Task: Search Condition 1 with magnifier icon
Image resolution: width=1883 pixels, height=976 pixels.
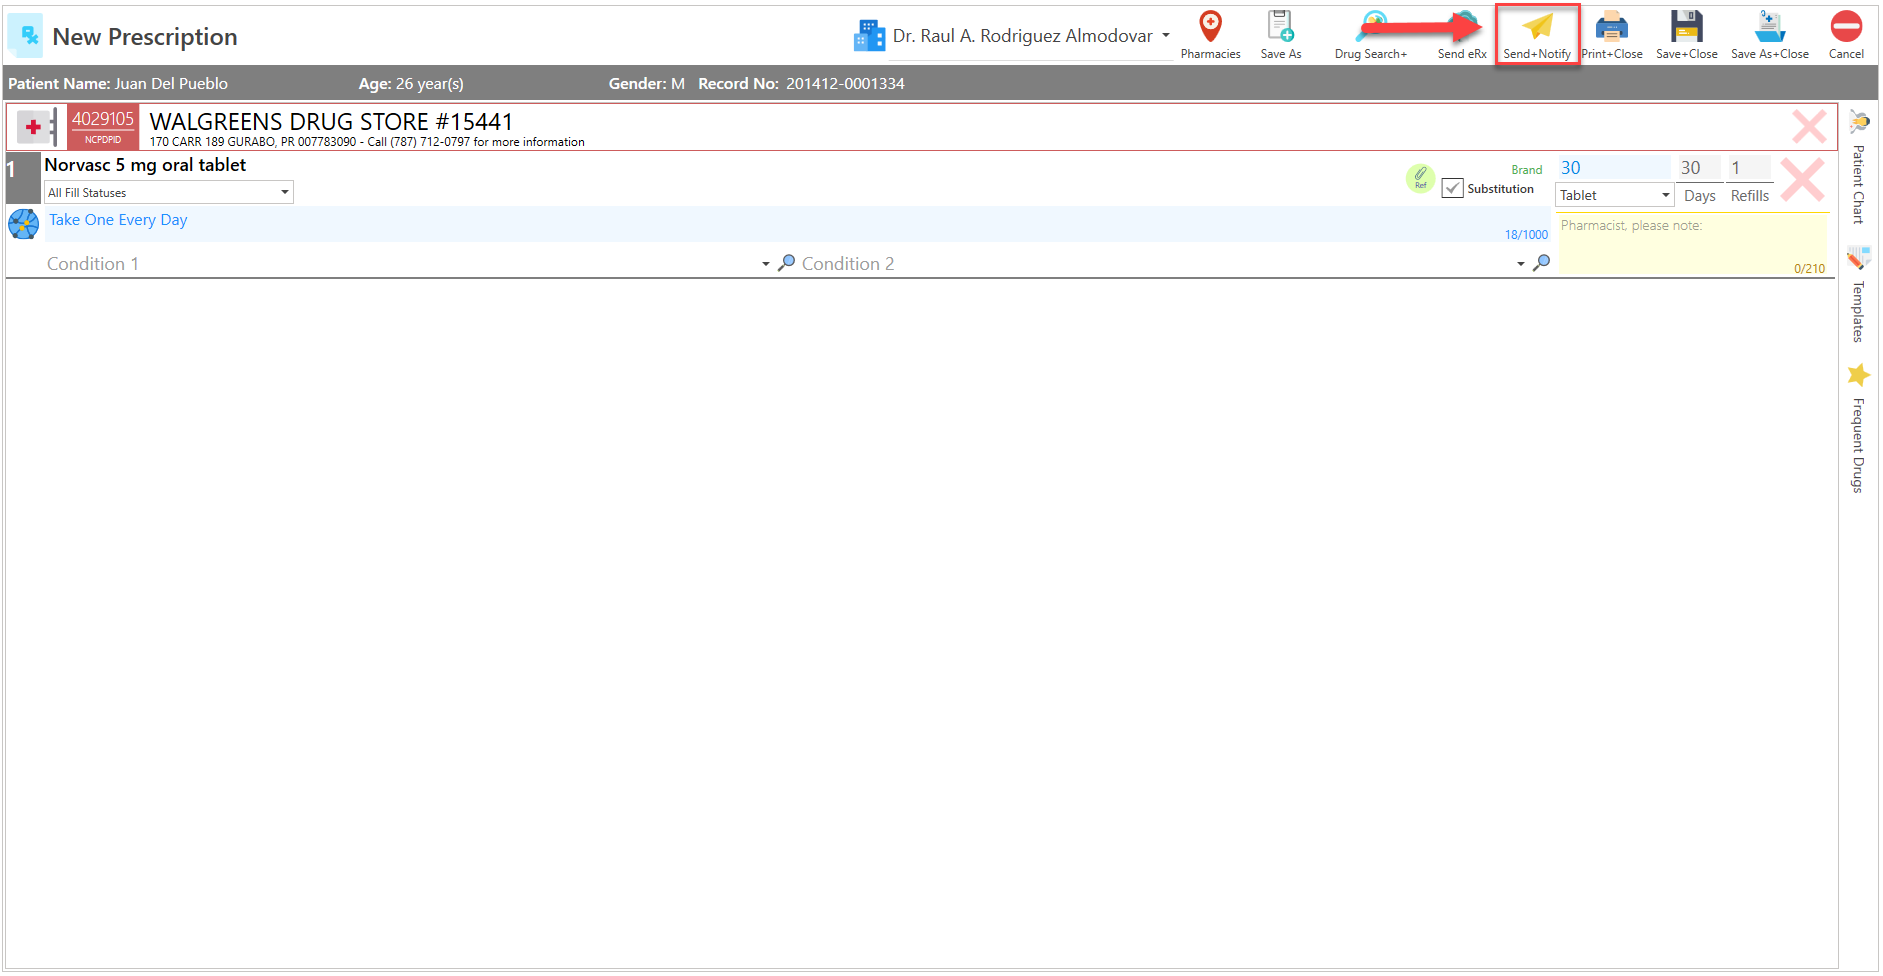Action: click(x=787, y=263)
